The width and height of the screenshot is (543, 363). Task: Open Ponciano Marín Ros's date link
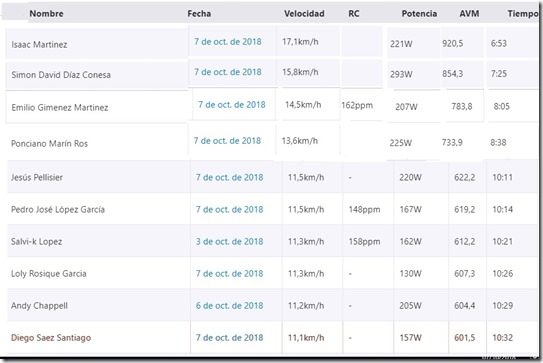(x=227, y=141)
